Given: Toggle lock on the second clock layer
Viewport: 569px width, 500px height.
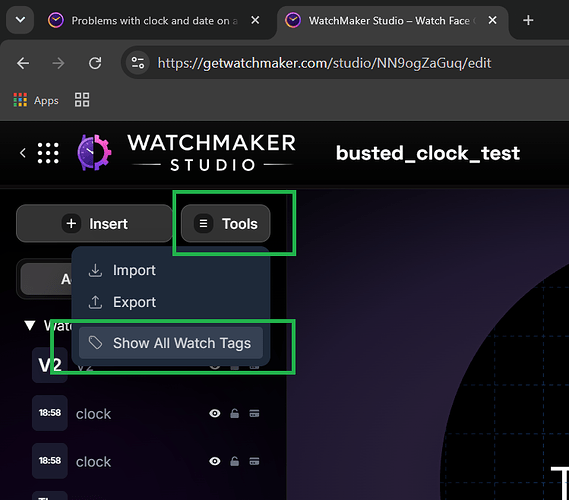Looking at the screenshot, I should coord(234,461).
